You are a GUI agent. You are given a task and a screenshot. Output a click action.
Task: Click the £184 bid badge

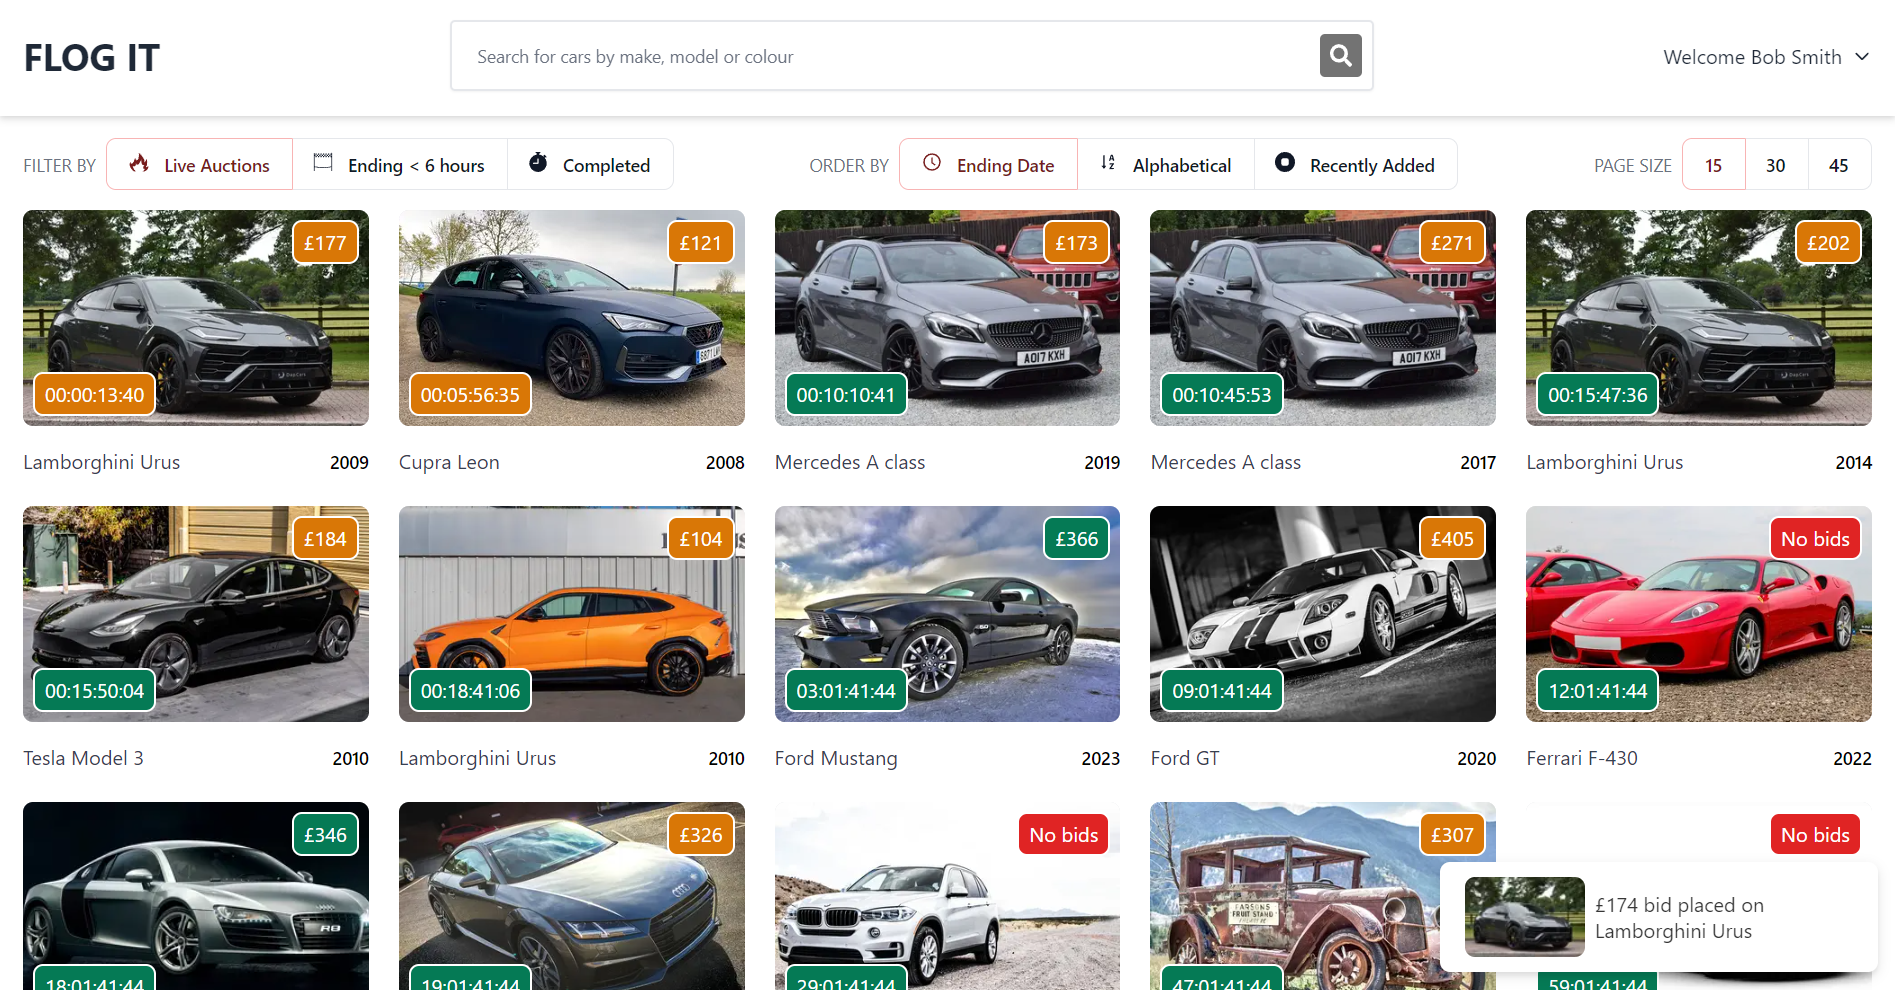click(325, 539)
